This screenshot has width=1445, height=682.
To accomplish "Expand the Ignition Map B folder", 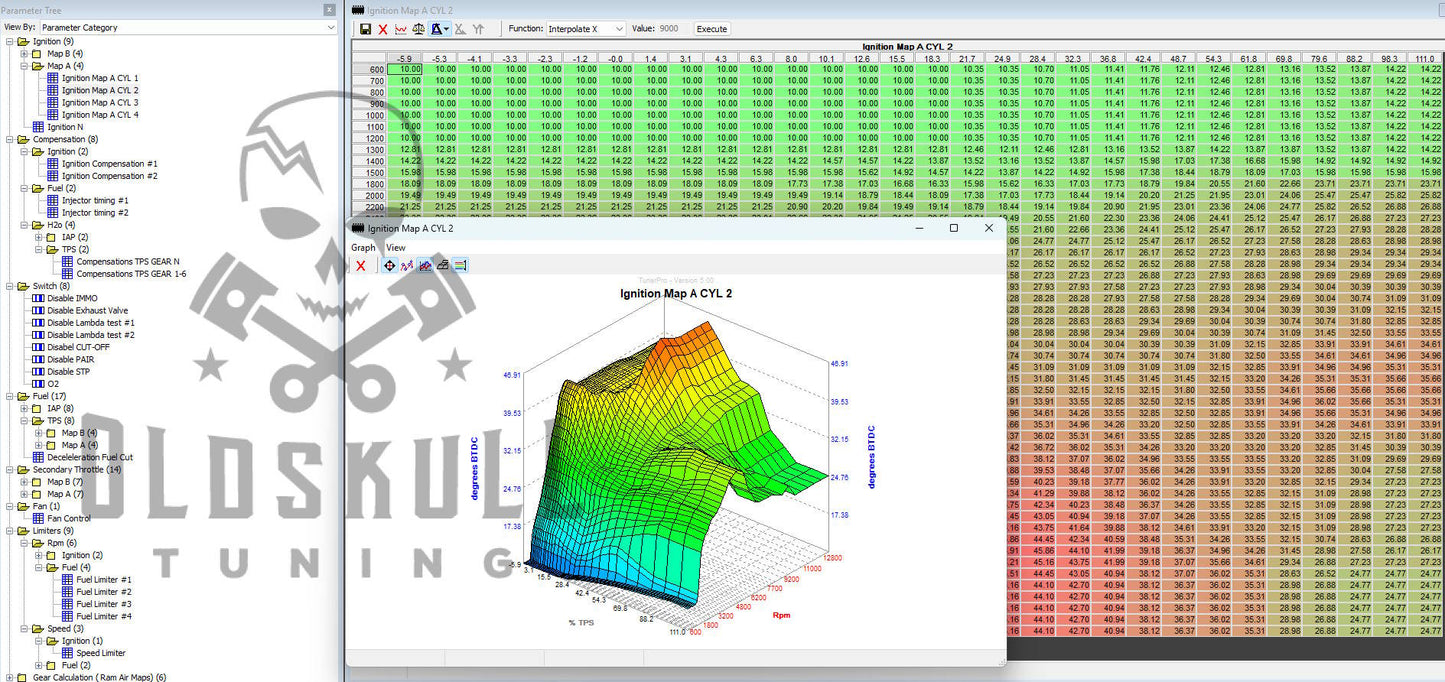I will point(24,54).
